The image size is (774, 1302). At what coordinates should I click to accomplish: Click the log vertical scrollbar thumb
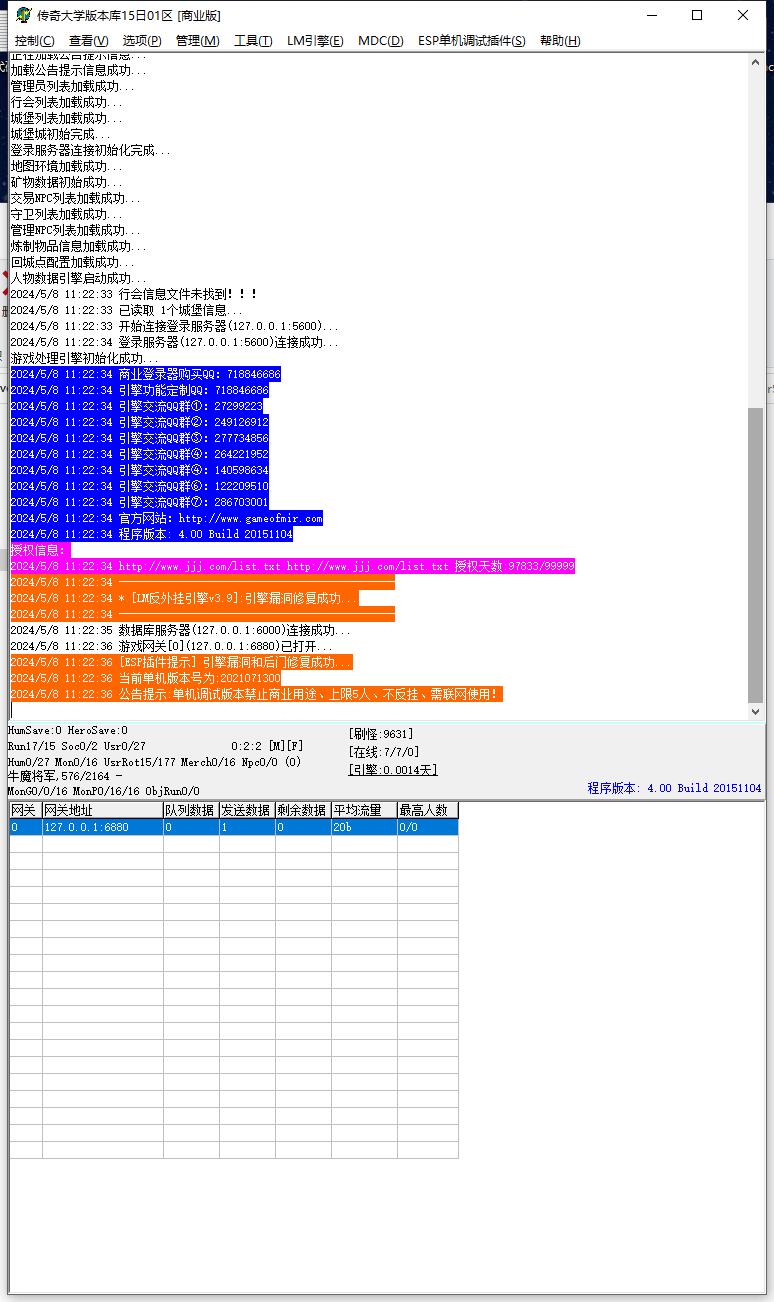[x=756, y=555]
